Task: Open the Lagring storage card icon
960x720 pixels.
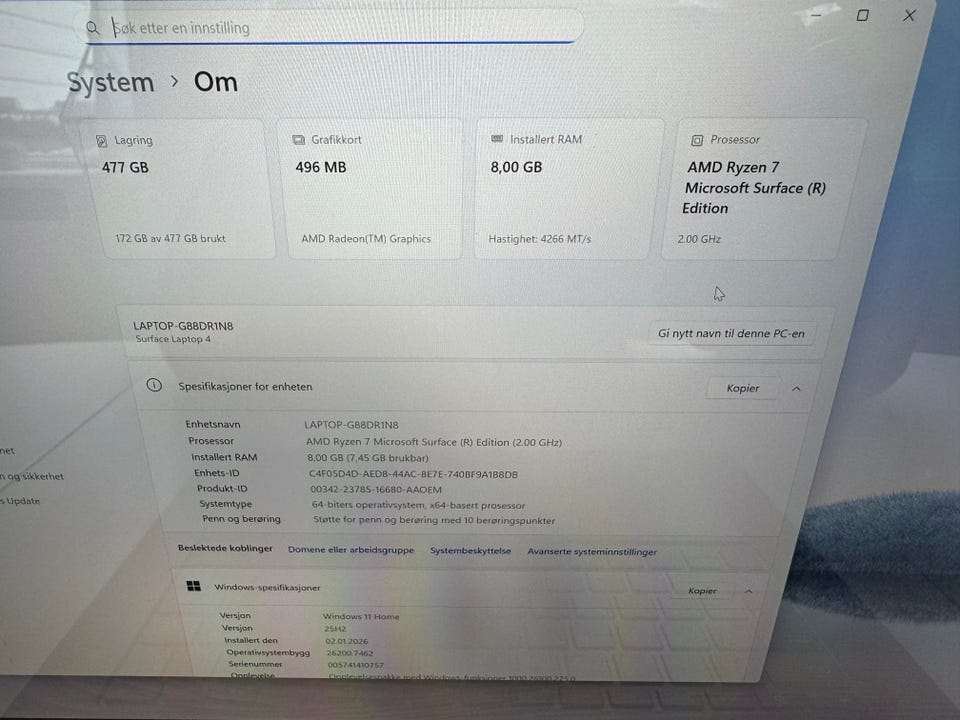Action: (x=102, y=141)
